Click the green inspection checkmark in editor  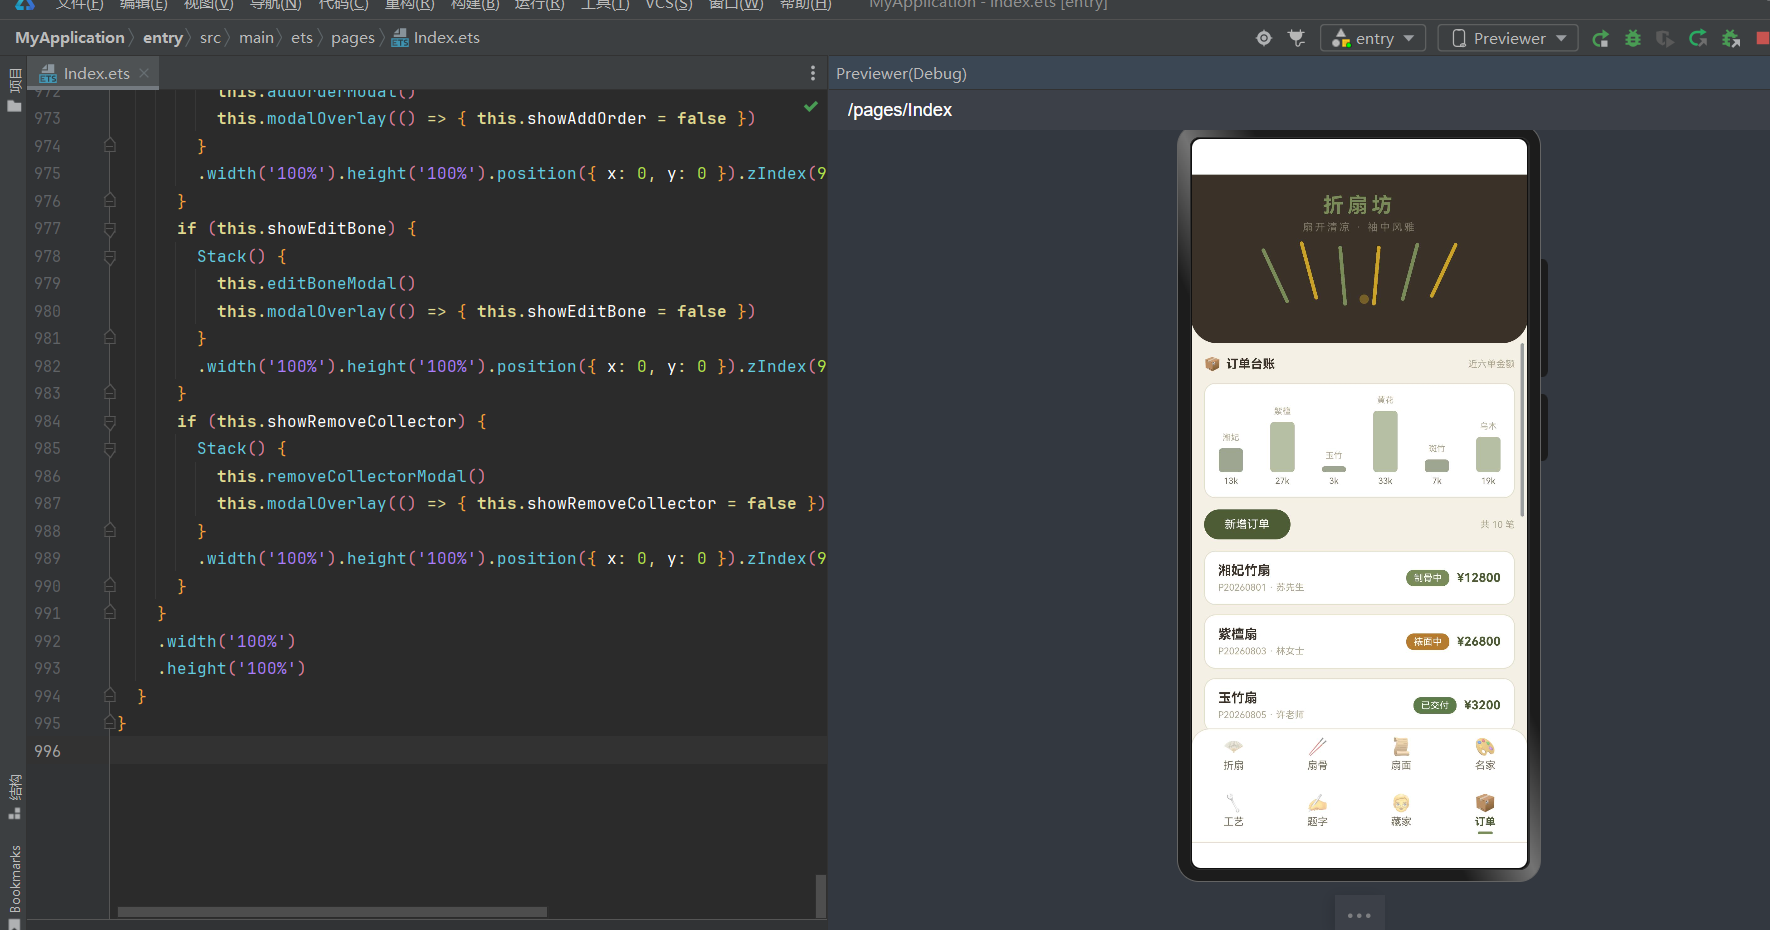(x=810, y=106)
